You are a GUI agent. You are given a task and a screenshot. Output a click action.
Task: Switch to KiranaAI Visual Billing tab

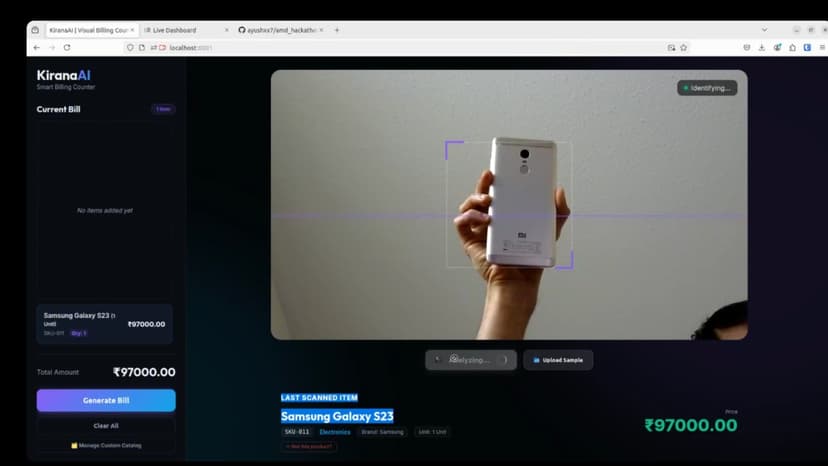point(92,30)
